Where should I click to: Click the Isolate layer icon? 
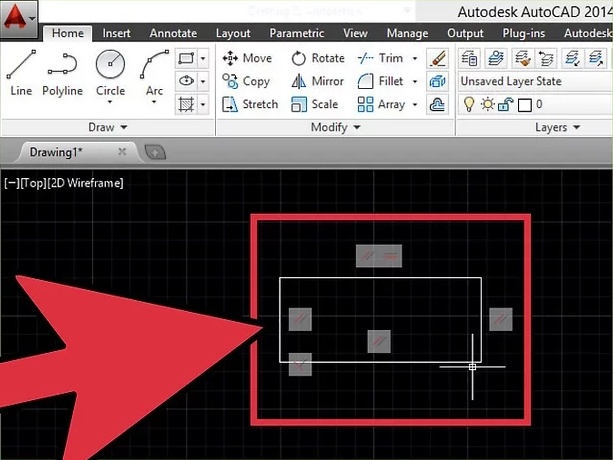coord(572,59)
